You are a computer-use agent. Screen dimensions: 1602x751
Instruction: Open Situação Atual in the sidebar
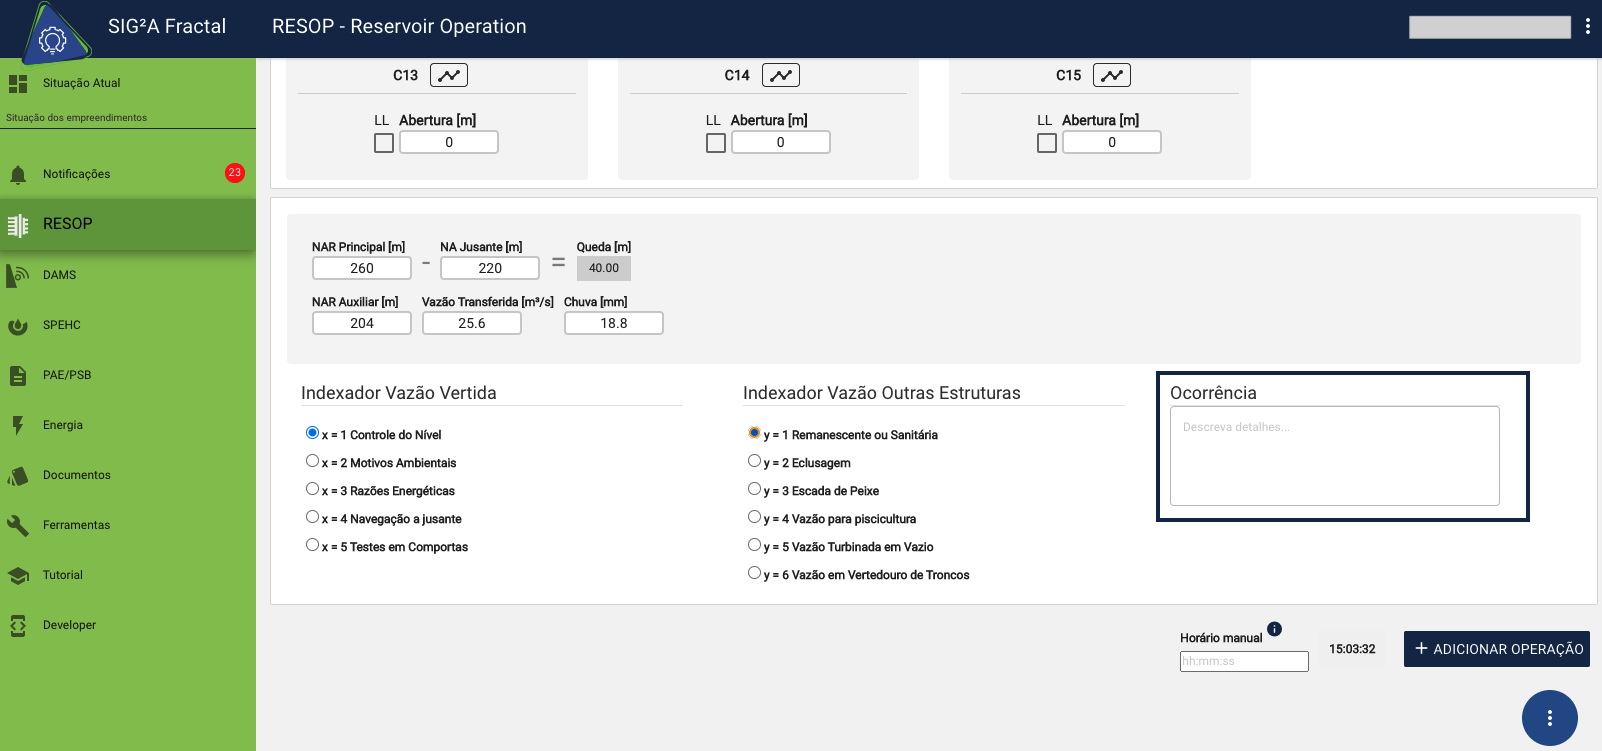tap(81, 83)
